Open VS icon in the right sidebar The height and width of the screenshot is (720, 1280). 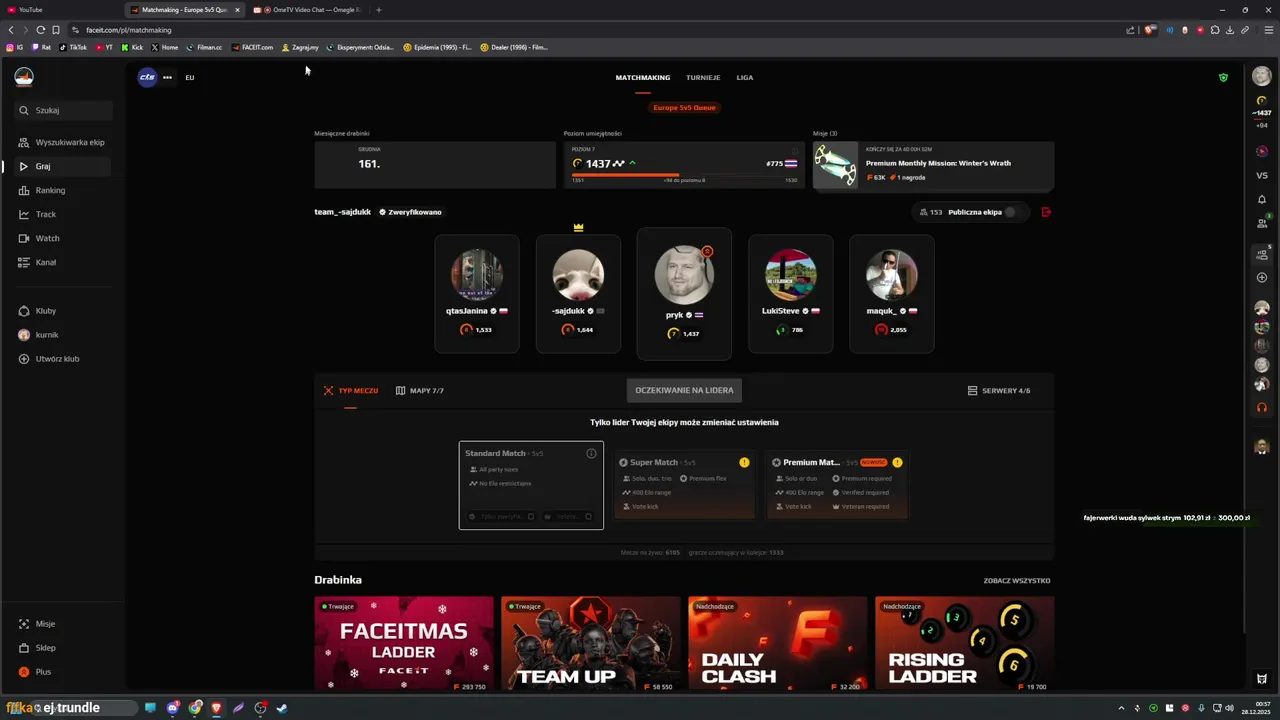point(1262,175)
